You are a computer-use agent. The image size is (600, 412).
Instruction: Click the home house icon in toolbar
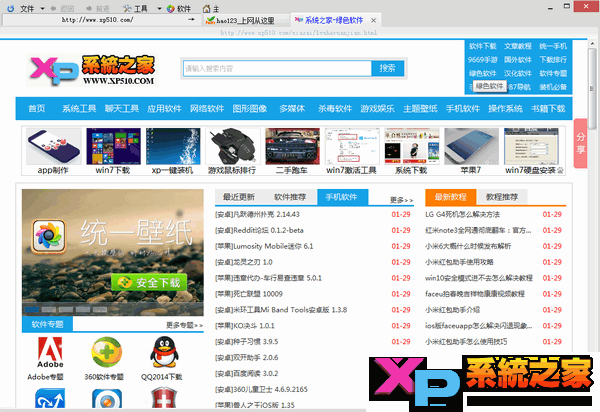coord(206,8)
